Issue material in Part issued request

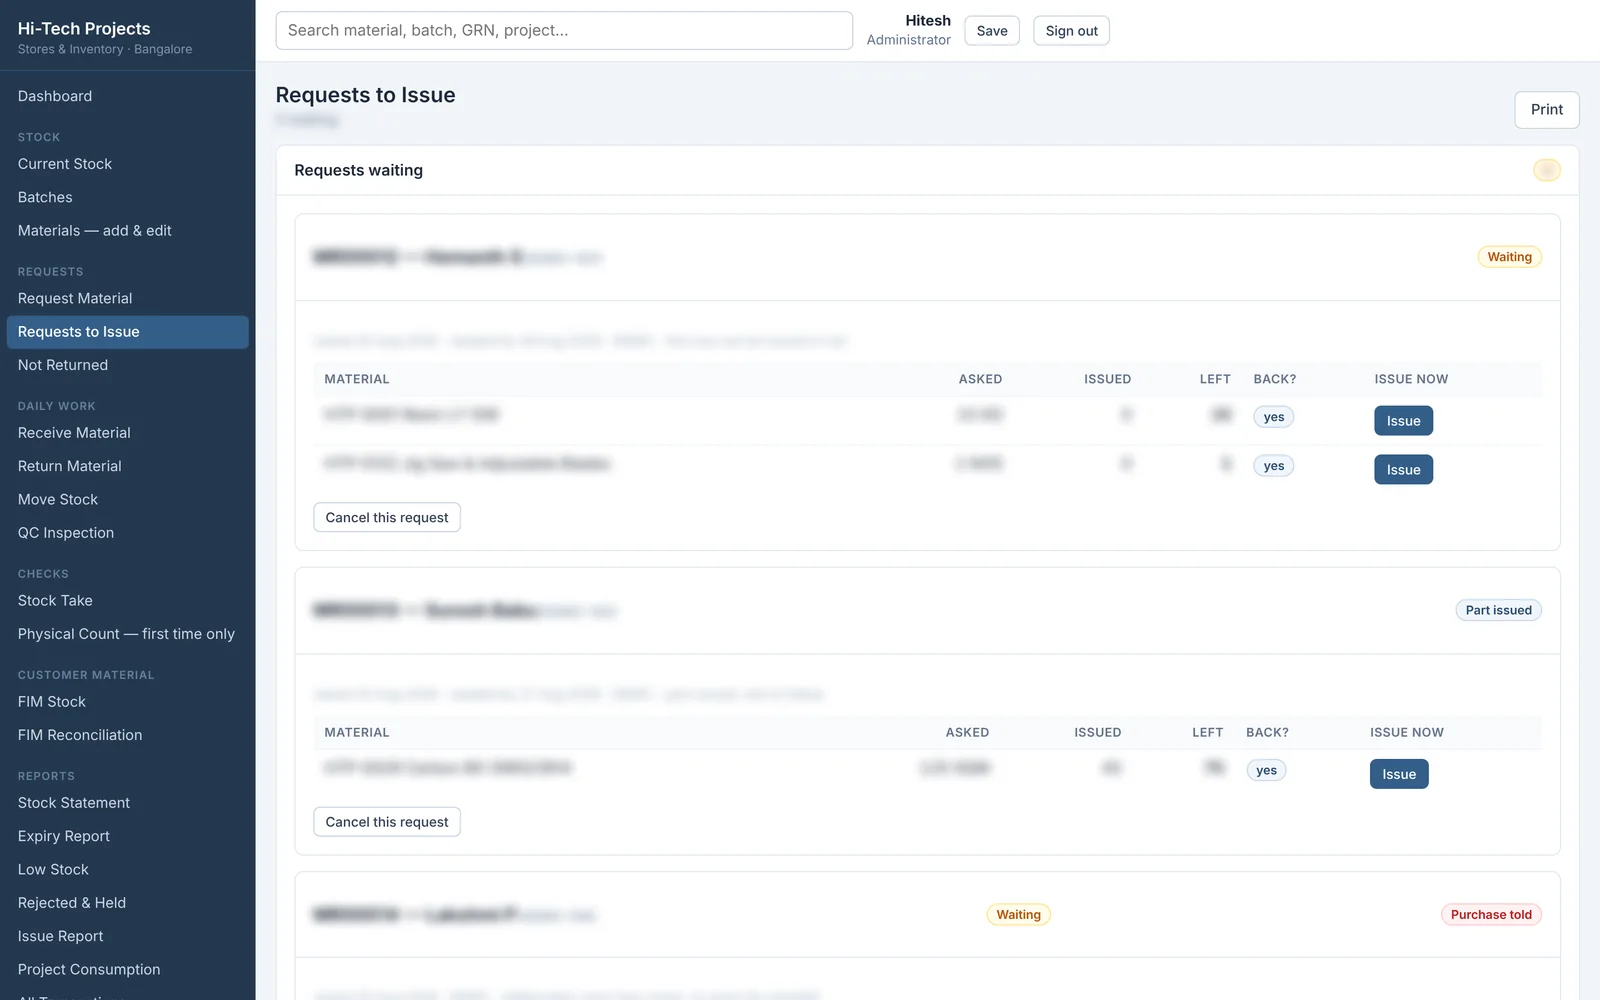[x=1399, y=774]
